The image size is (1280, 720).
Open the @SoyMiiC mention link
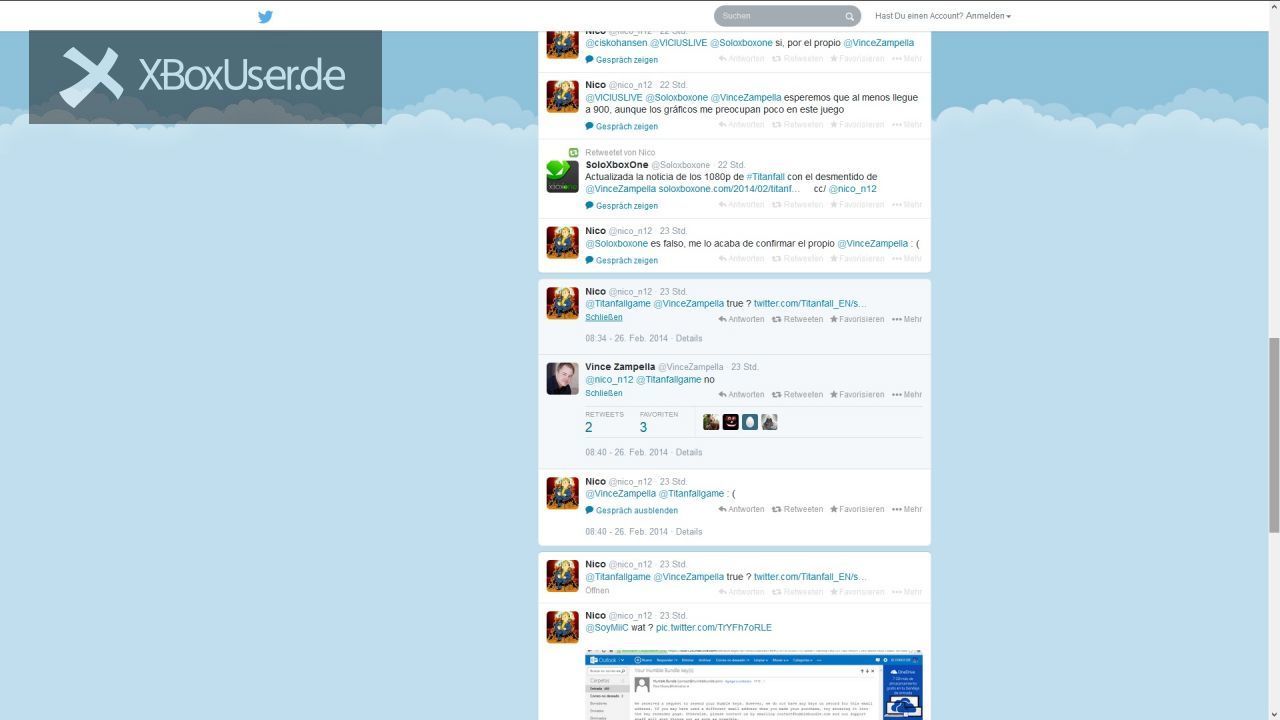pos(607,627)
